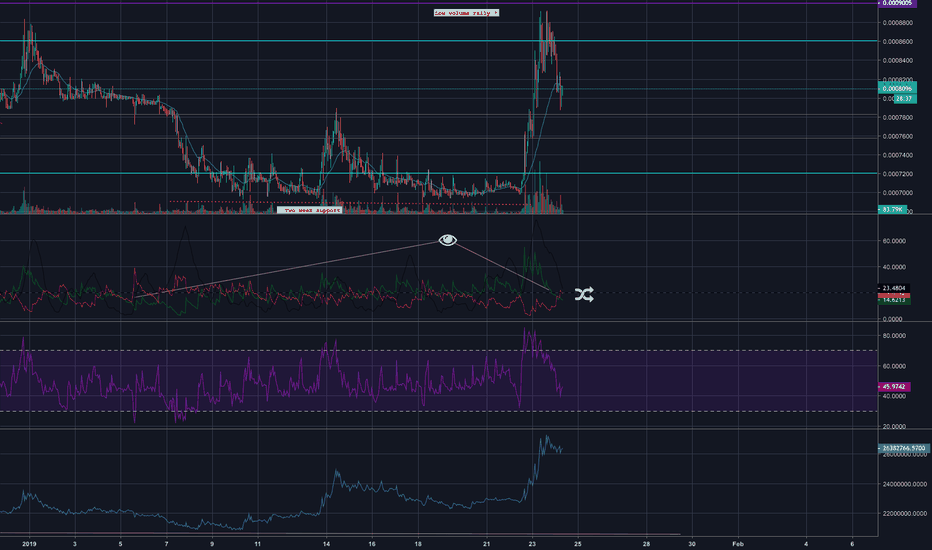Click the RSI value label 45.9742
Screen dimensions: 932x550
894,386
